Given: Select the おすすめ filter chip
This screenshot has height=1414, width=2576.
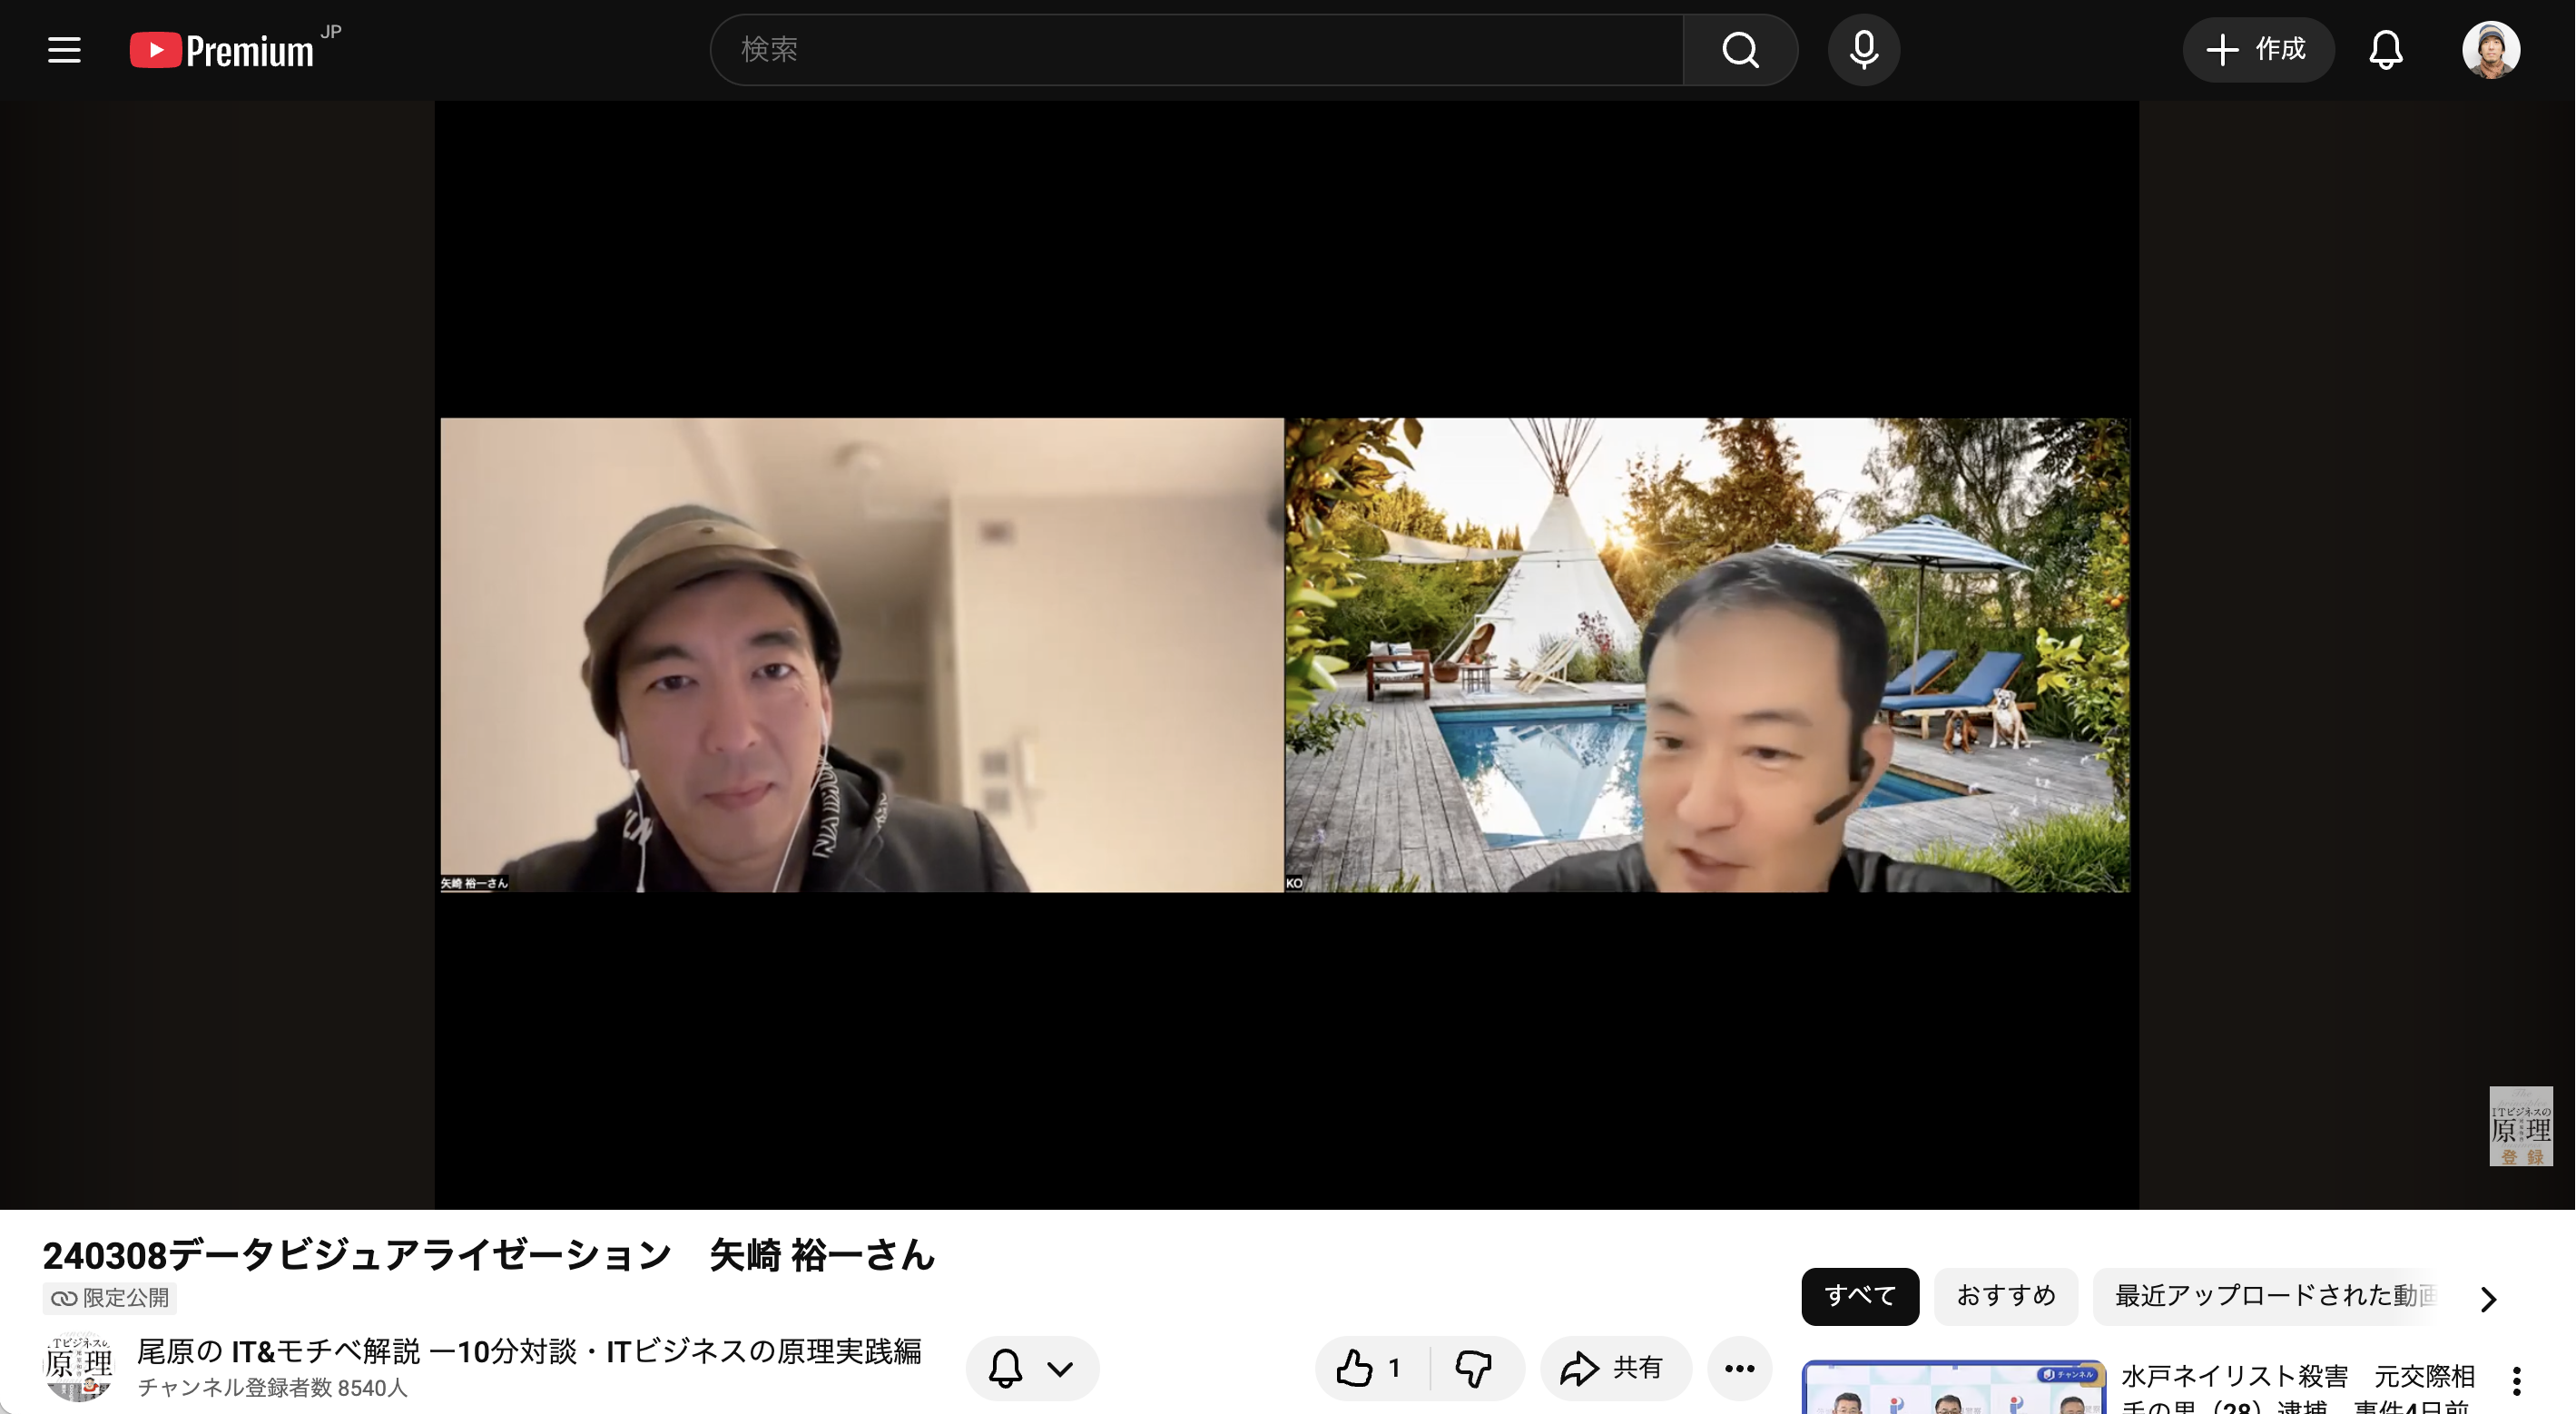Looking at the screenshot, I should click(2005, 1296).
